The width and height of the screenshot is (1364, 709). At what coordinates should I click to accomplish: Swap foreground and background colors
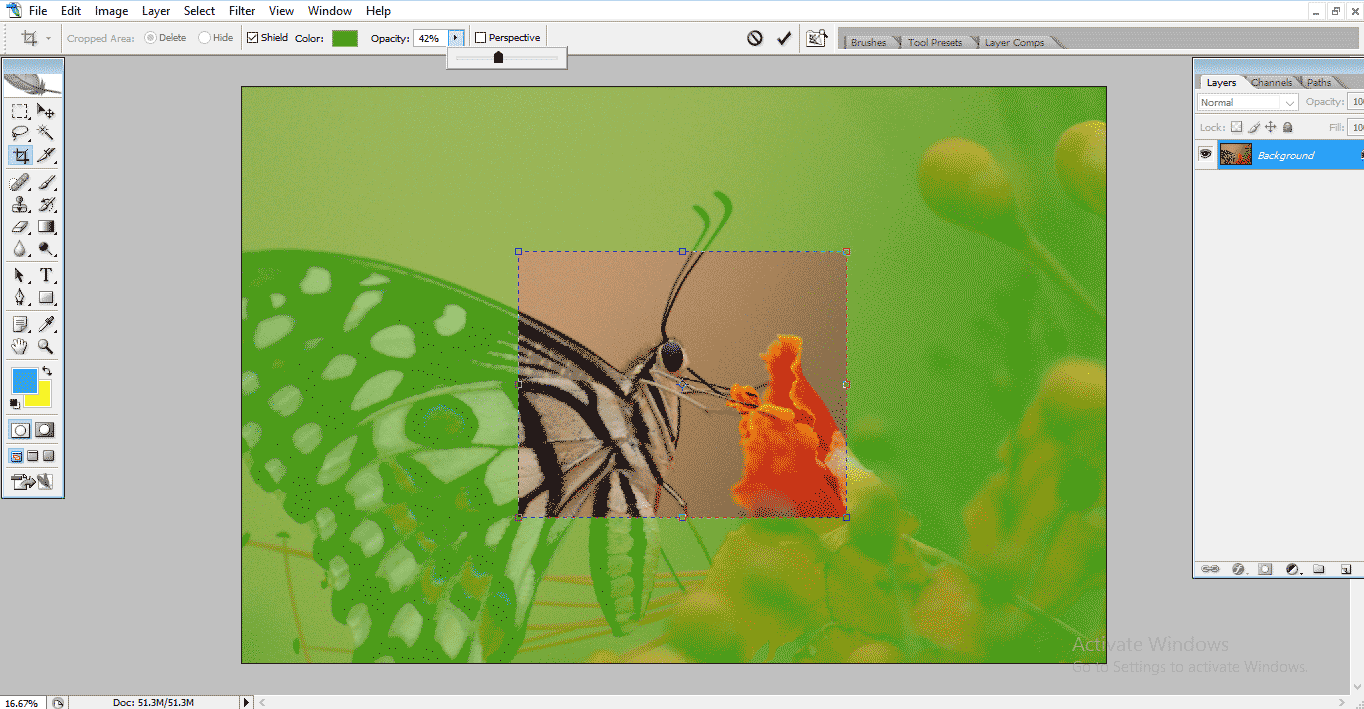[x=46, y=372]
